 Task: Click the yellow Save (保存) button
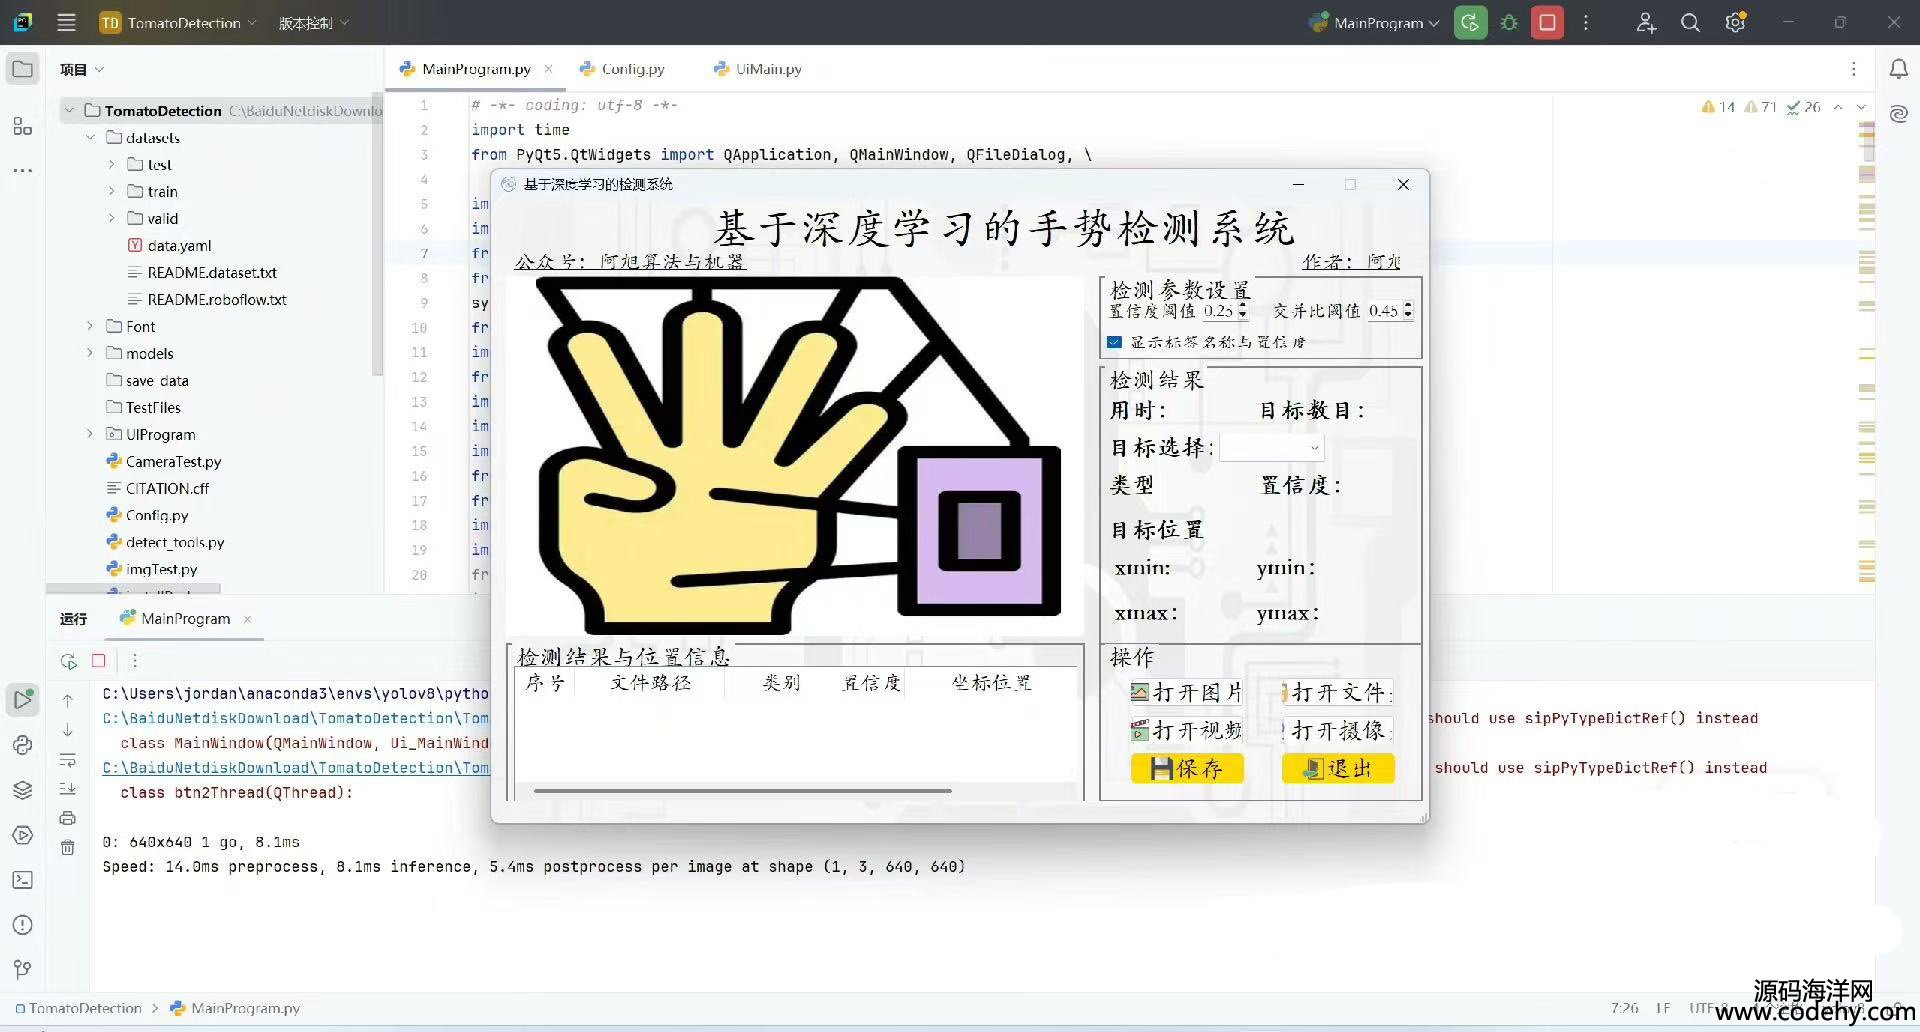pyautogui.click(x=1187, y=768)
